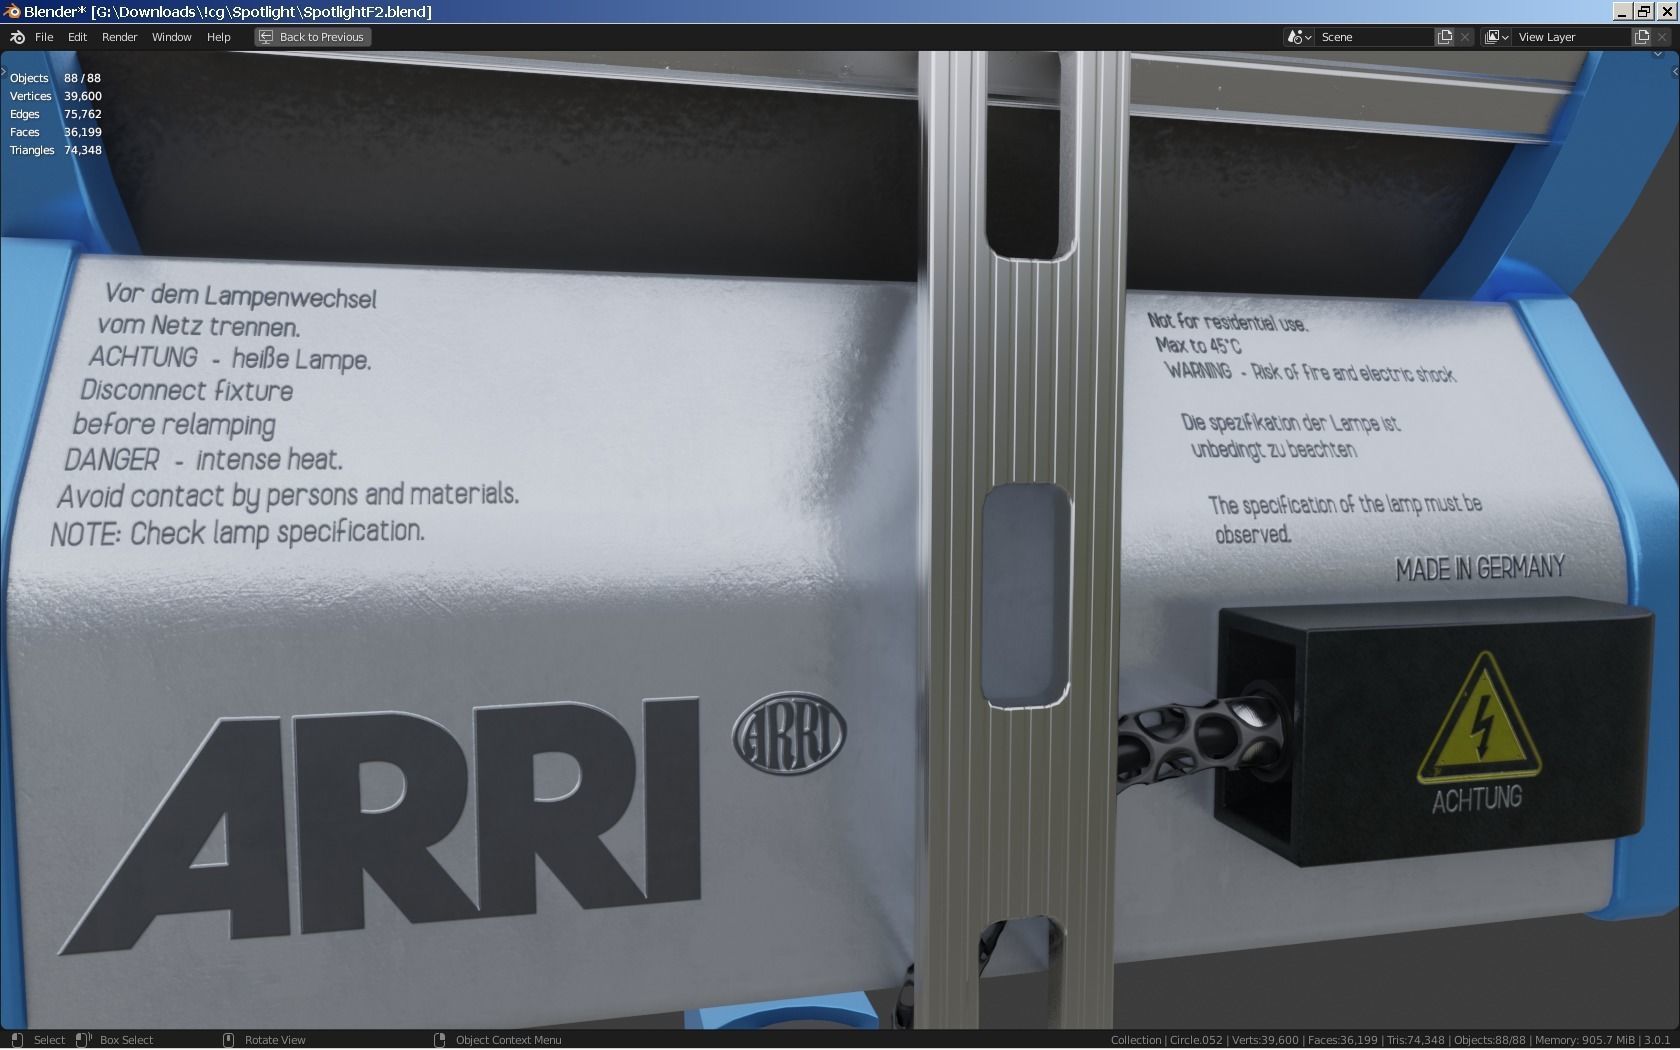Screen dimensions: 1680x1050
Task: Click the Select mouse icon in status bar
Action: pyautogui.click(x=17, y=1040)
